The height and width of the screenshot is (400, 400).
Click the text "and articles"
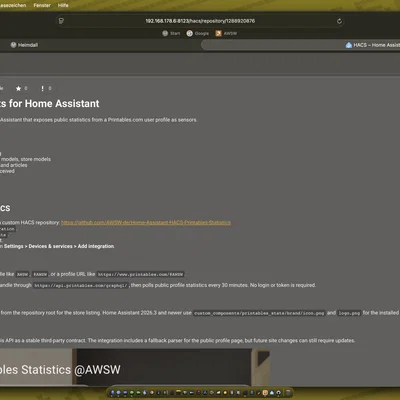(x=14, y=165)
